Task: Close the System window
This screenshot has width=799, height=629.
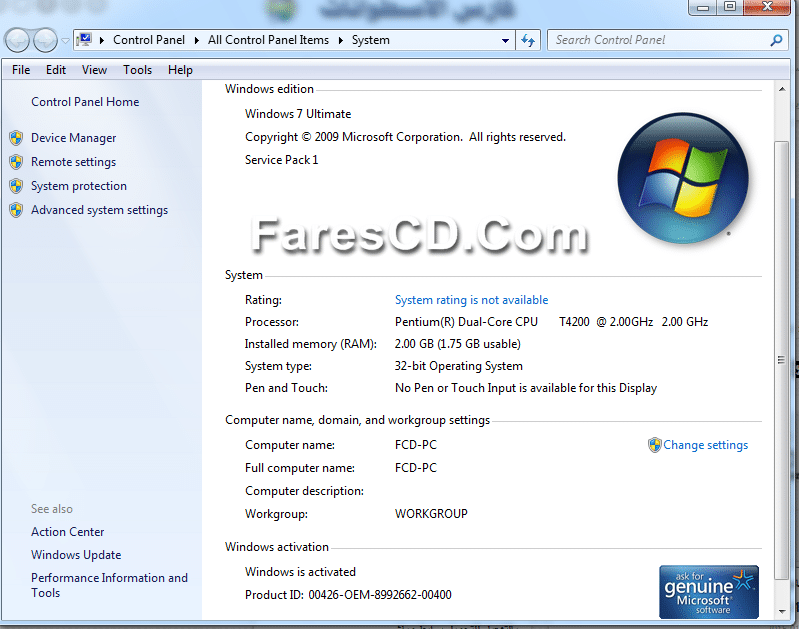Action: point(767,7)
